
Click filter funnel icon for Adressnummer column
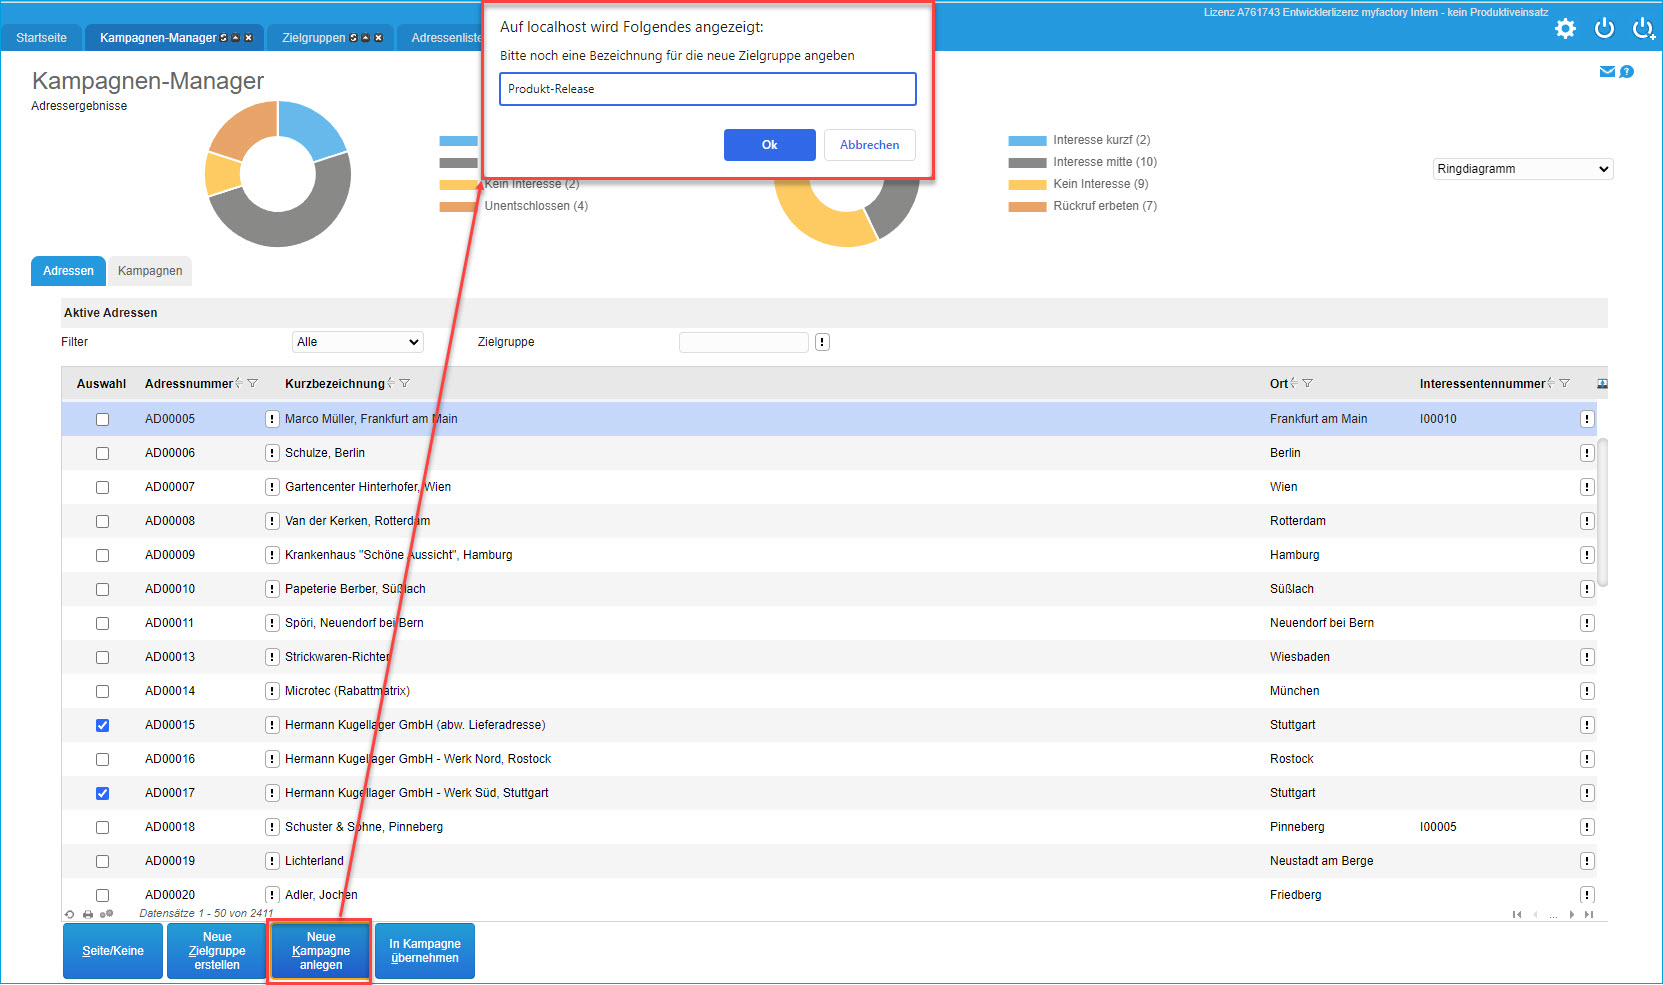(253, 383)
